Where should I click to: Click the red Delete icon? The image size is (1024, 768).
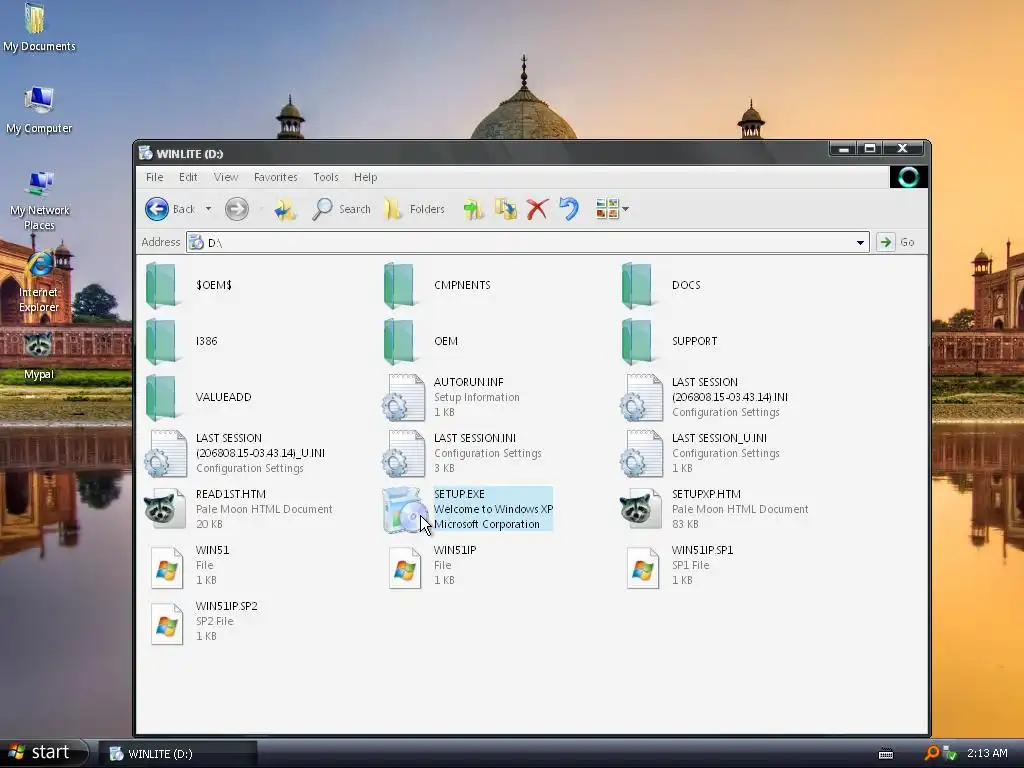pyautogui.click(x=537, y=209)
